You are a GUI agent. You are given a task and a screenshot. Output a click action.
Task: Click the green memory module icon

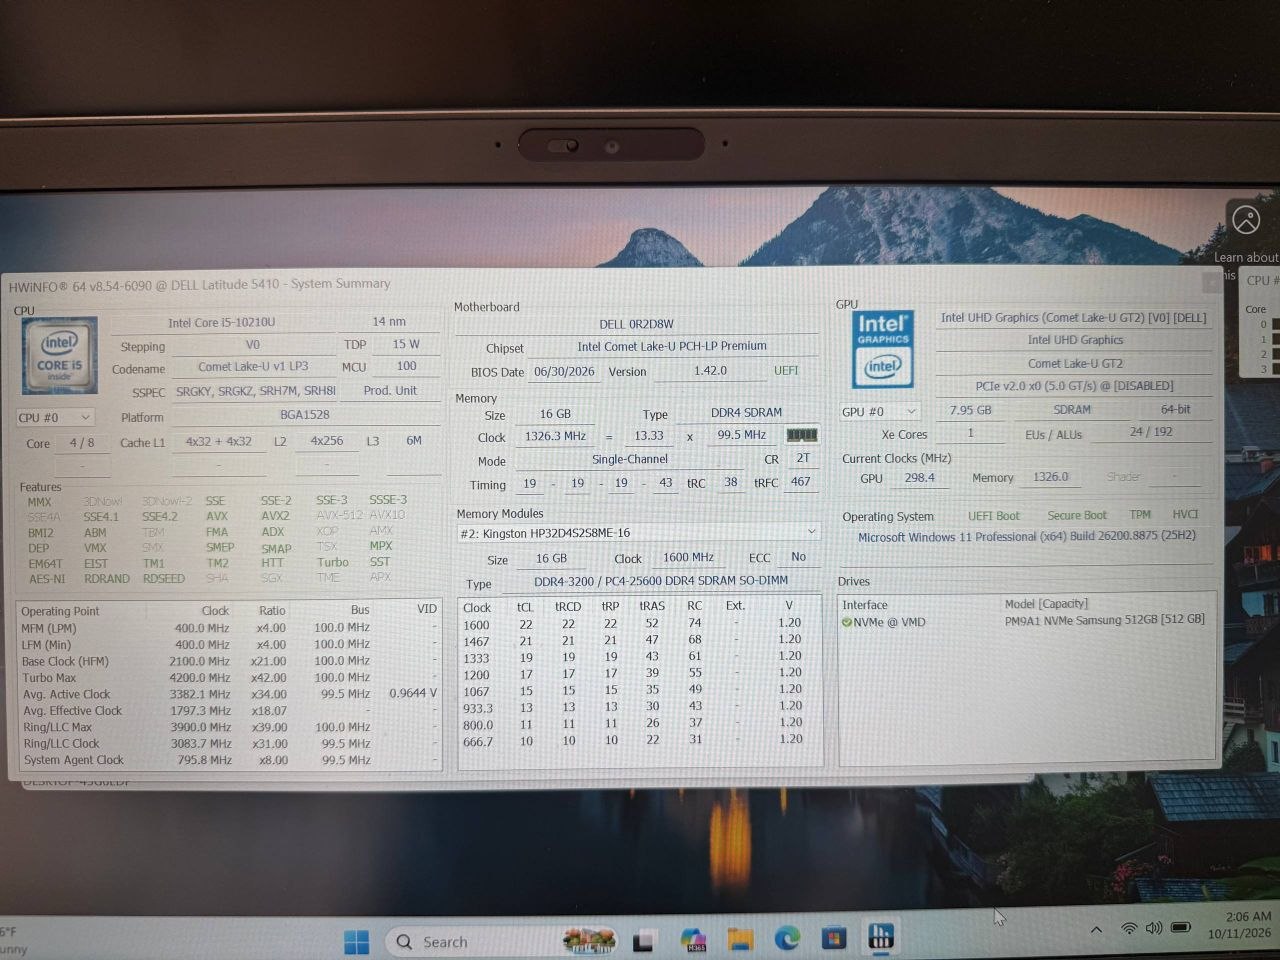coord(802,435)
